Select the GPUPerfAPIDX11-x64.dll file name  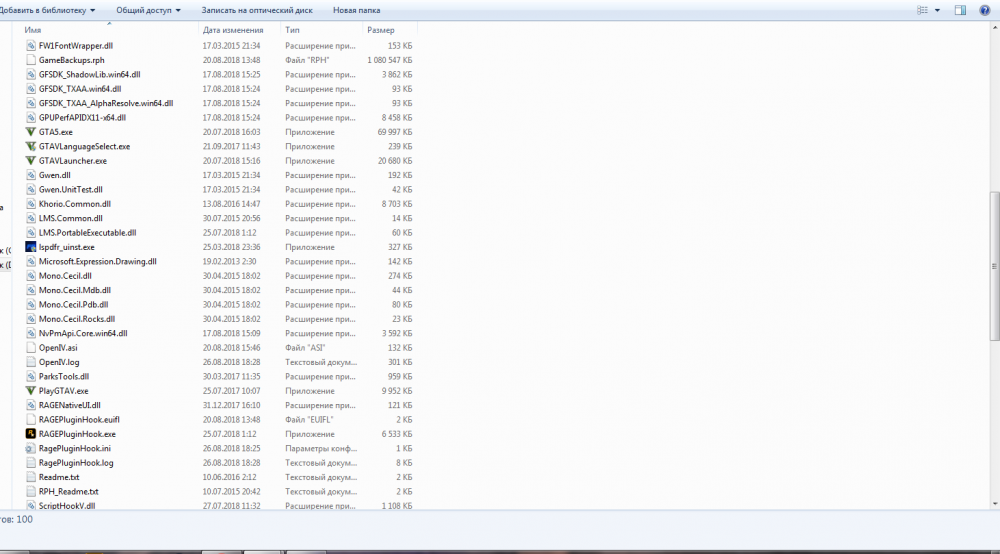pyautogui.click(x=82, y=117)
